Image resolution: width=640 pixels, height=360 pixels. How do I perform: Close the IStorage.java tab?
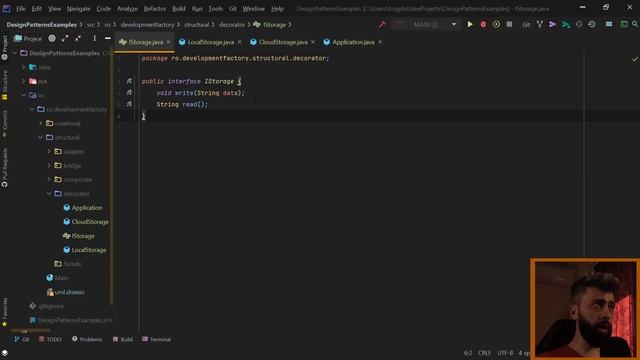pos(168,42)
